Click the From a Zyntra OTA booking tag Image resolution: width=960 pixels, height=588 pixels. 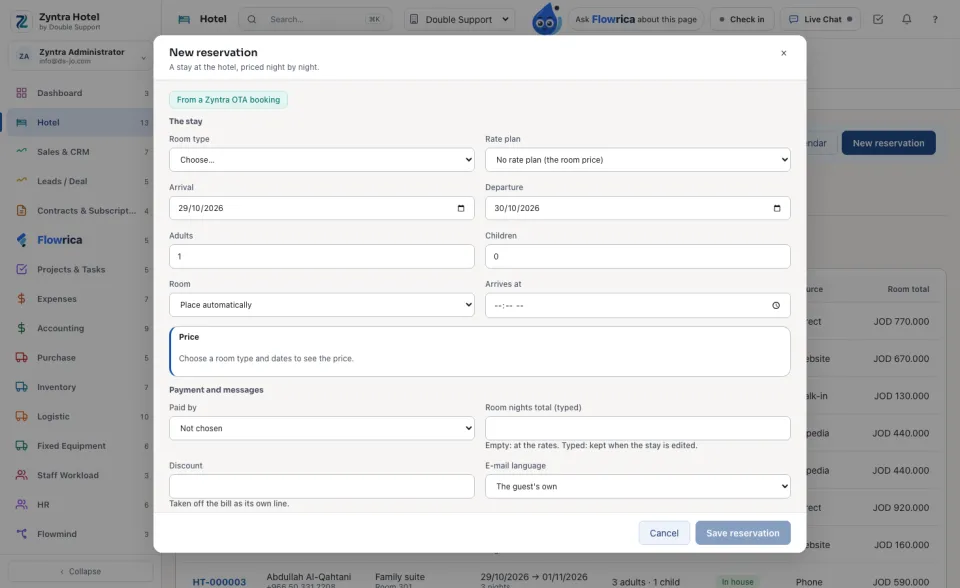tap(228, 100)
